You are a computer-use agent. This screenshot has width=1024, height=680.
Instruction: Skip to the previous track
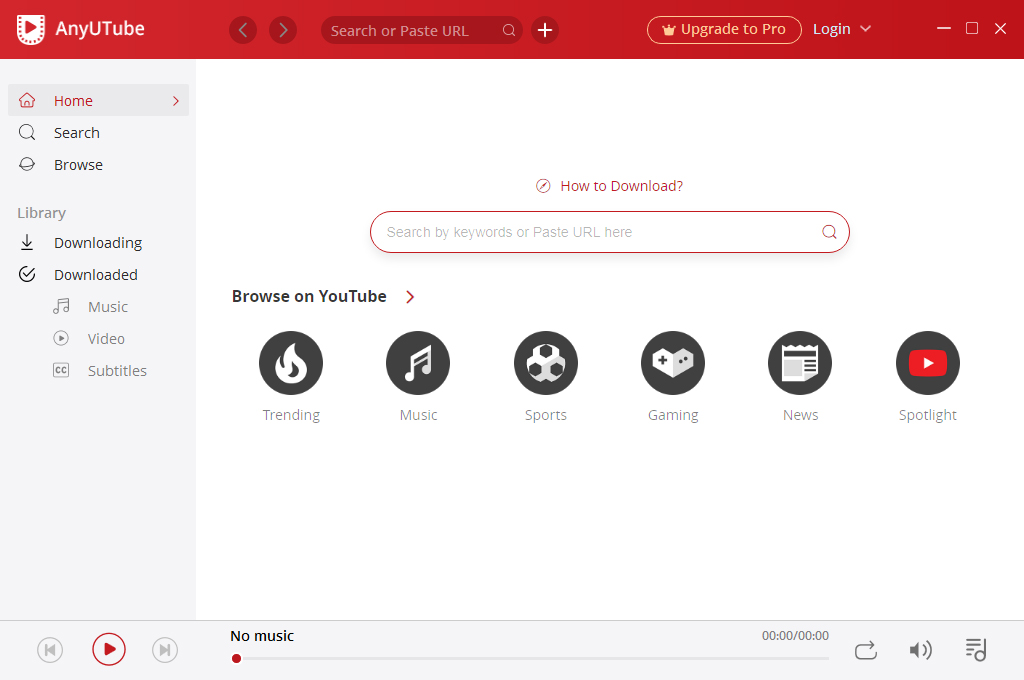coord(50,650)
